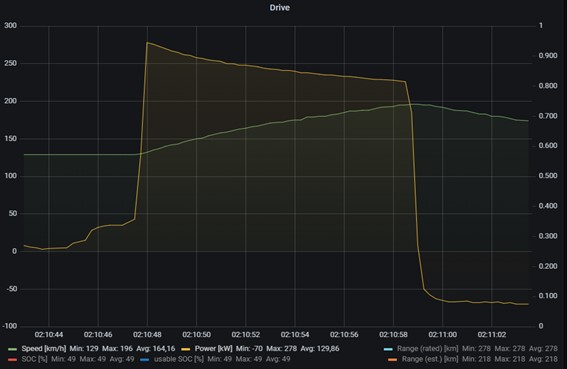
Task: Click the 02:10:44 time axis label
Action: point(49,335)
